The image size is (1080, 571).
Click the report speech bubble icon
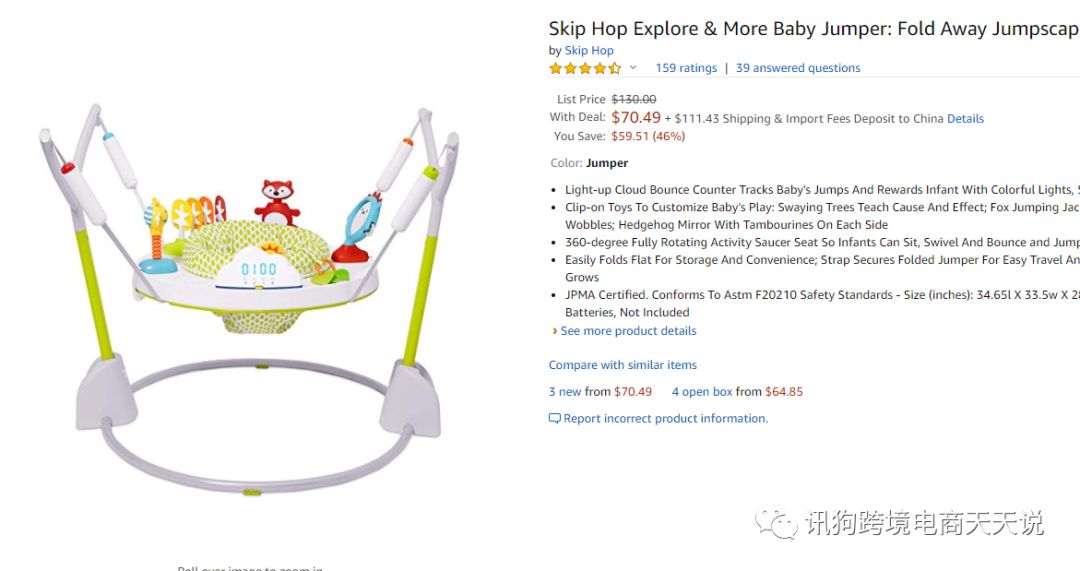554,418
